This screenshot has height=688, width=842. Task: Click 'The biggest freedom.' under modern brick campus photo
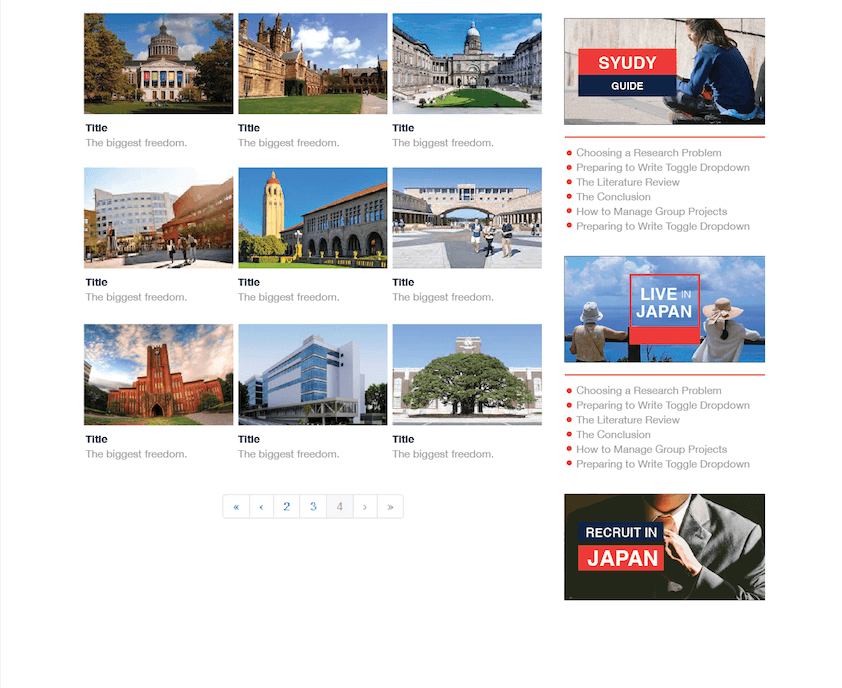[136, 297]
